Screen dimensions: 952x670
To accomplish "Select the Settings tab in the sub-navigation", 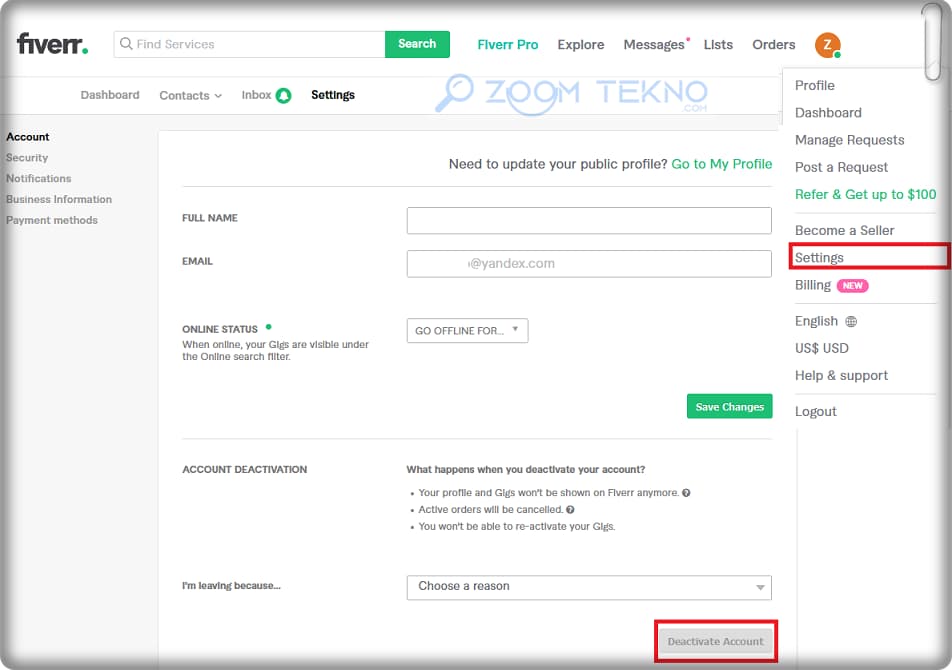I will pos(333,95).
